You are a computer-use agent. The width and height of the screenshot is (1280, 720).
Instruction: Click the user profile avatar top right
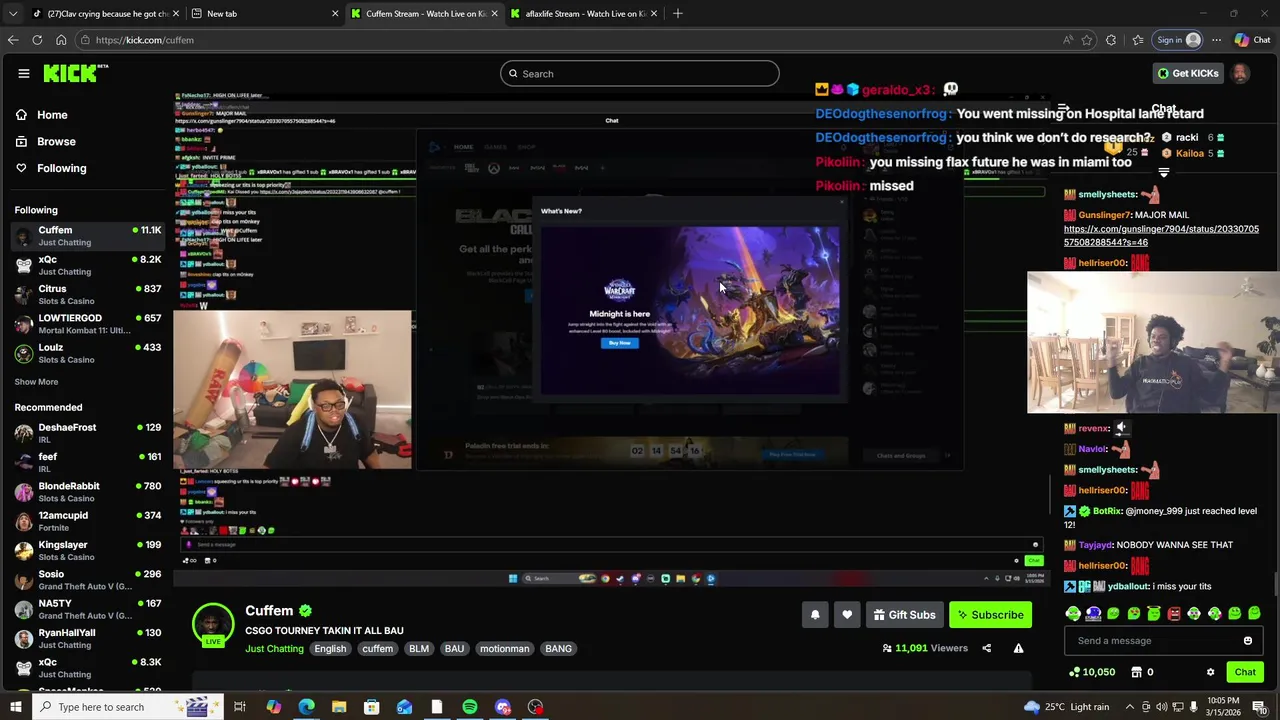coord(1240,73)
